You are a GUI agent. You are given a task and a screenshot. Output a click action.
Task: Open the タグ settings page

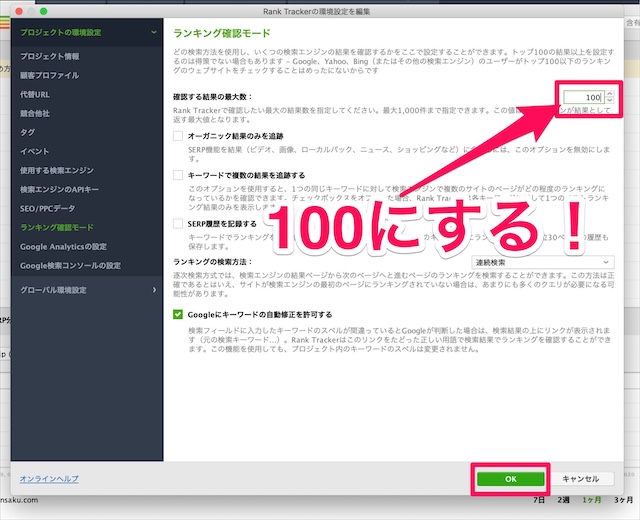[x=27, y=132]
